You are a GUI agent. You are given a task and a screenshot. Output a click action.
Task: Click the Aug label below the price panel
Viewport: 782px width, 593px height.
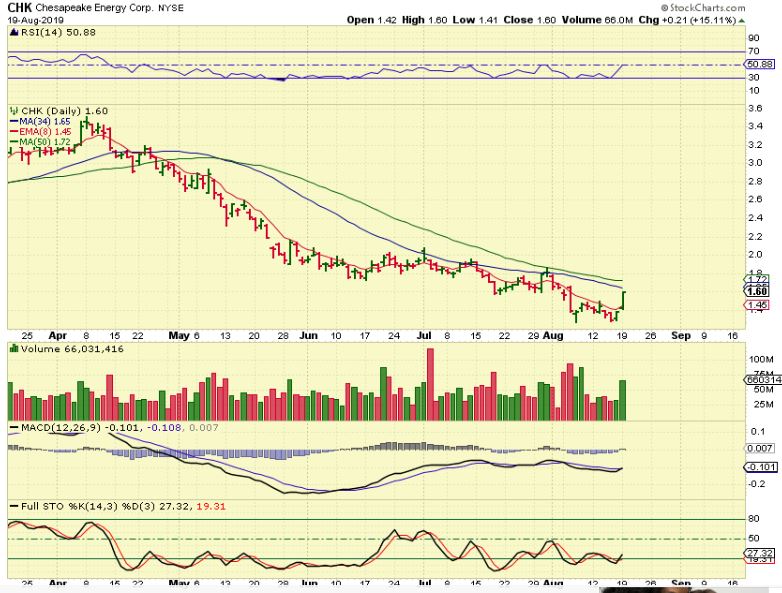[553, 336]
